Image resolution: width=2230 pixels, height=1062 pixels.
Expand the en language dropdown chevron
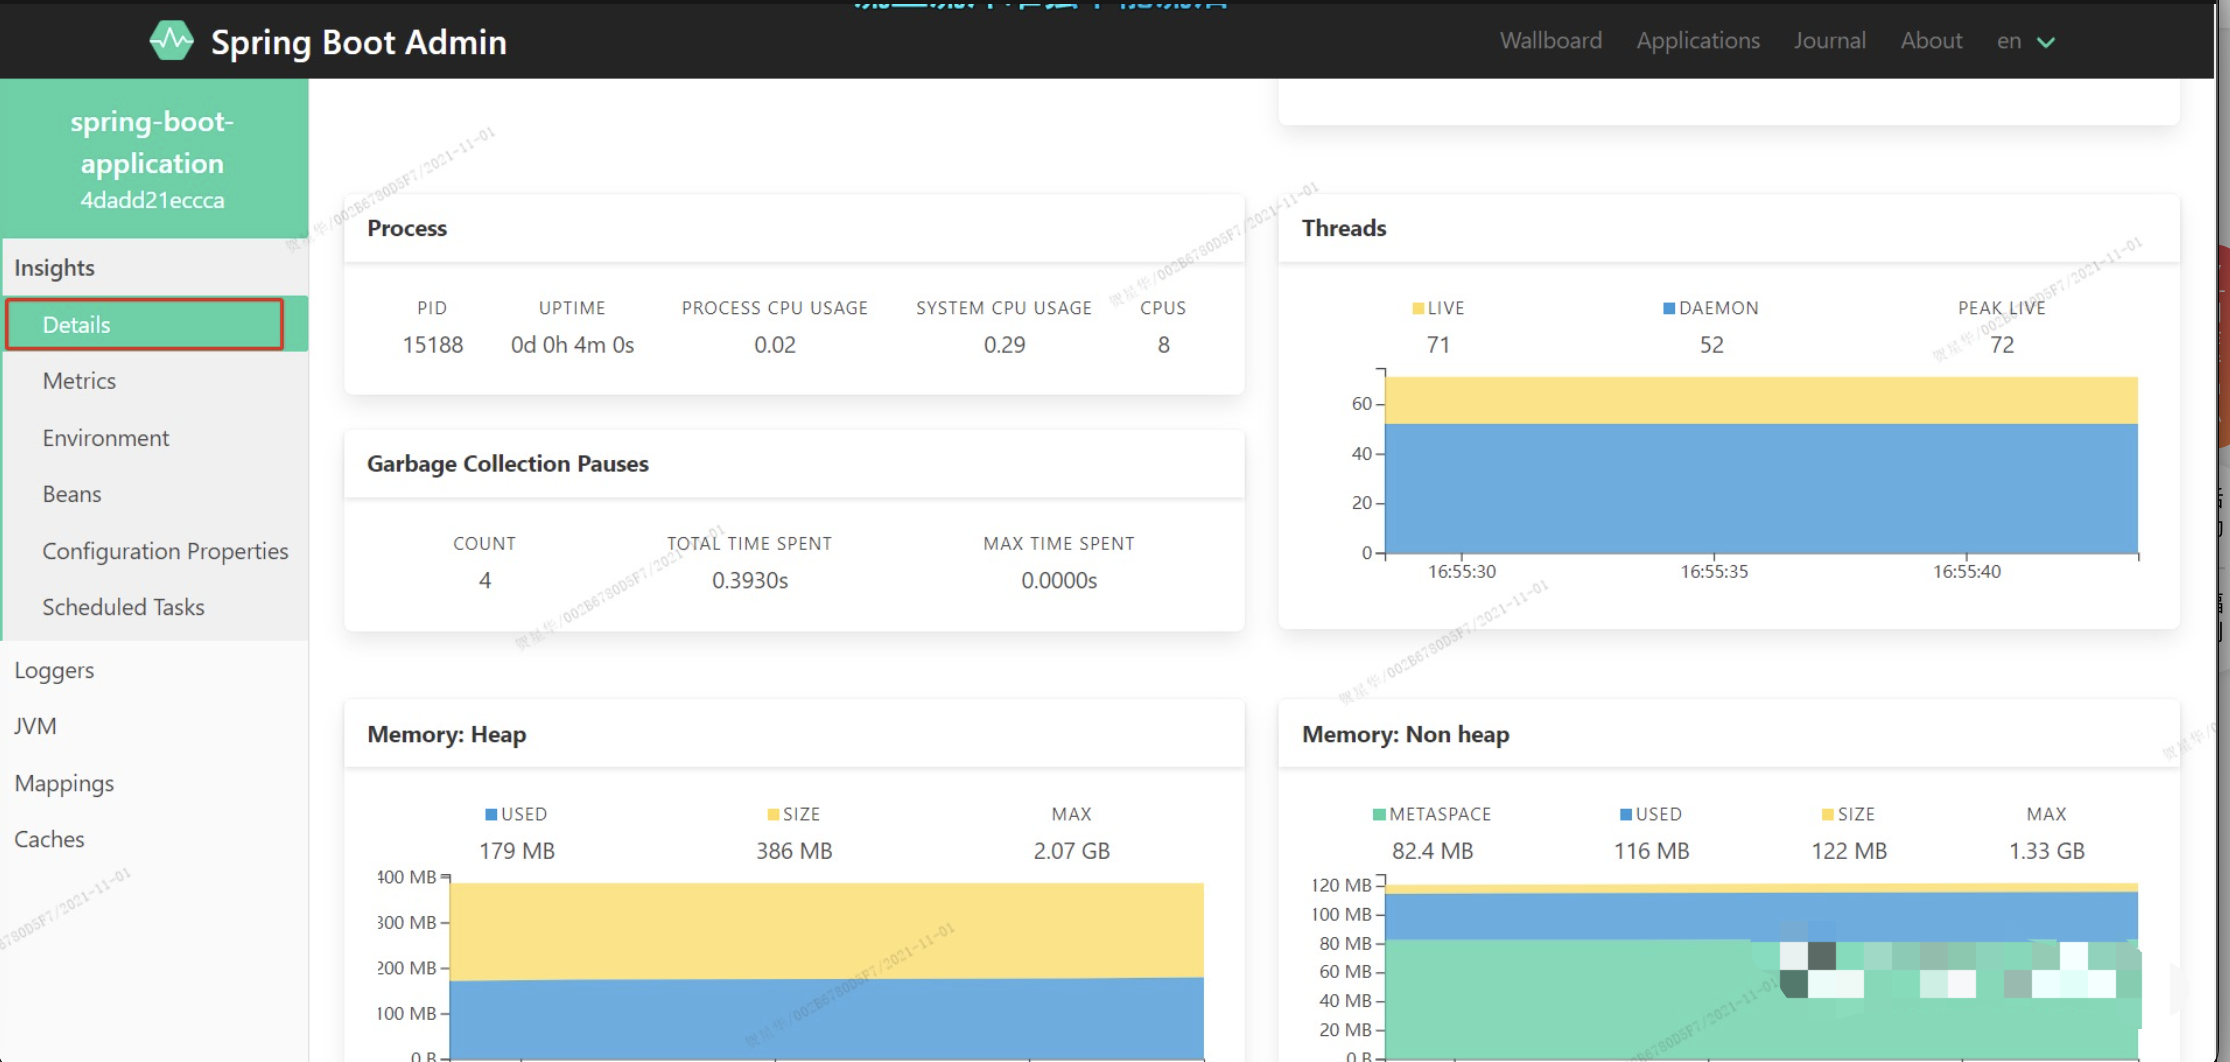click(2046, 42)
